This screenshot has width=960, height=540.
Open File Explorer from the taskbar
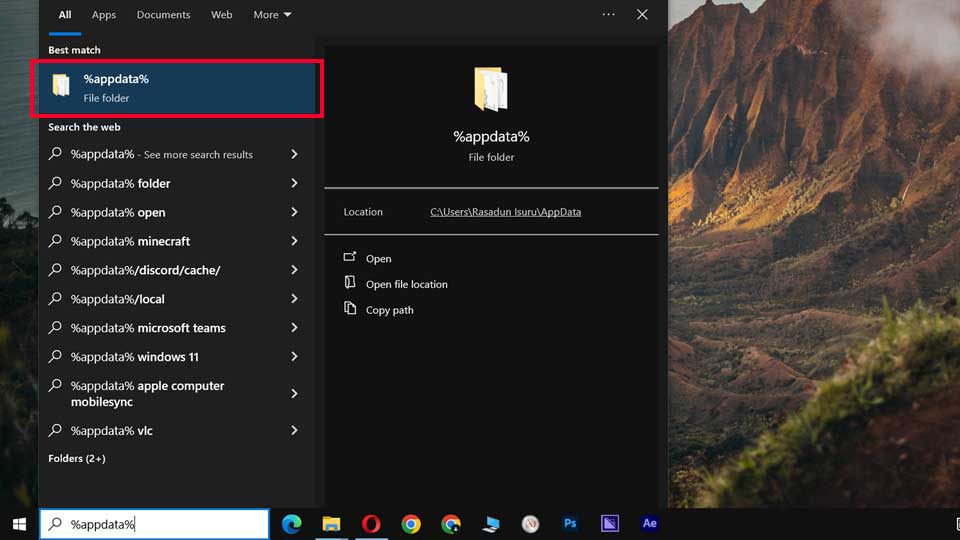click(x=331, y=524)
